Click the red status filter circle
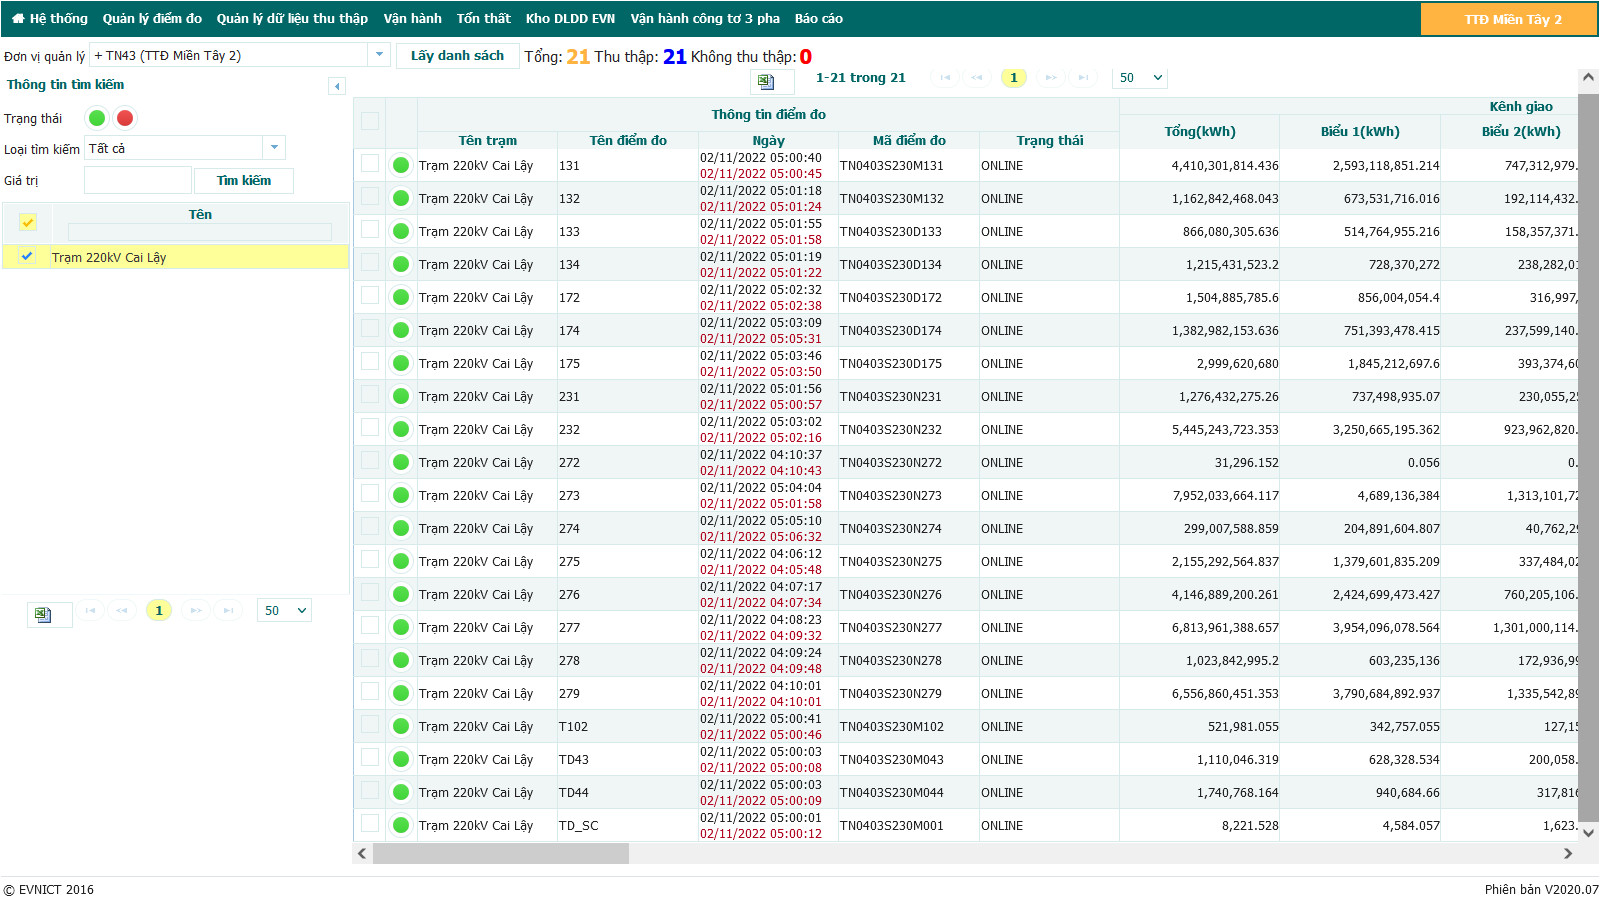 (x=125, y=118)
